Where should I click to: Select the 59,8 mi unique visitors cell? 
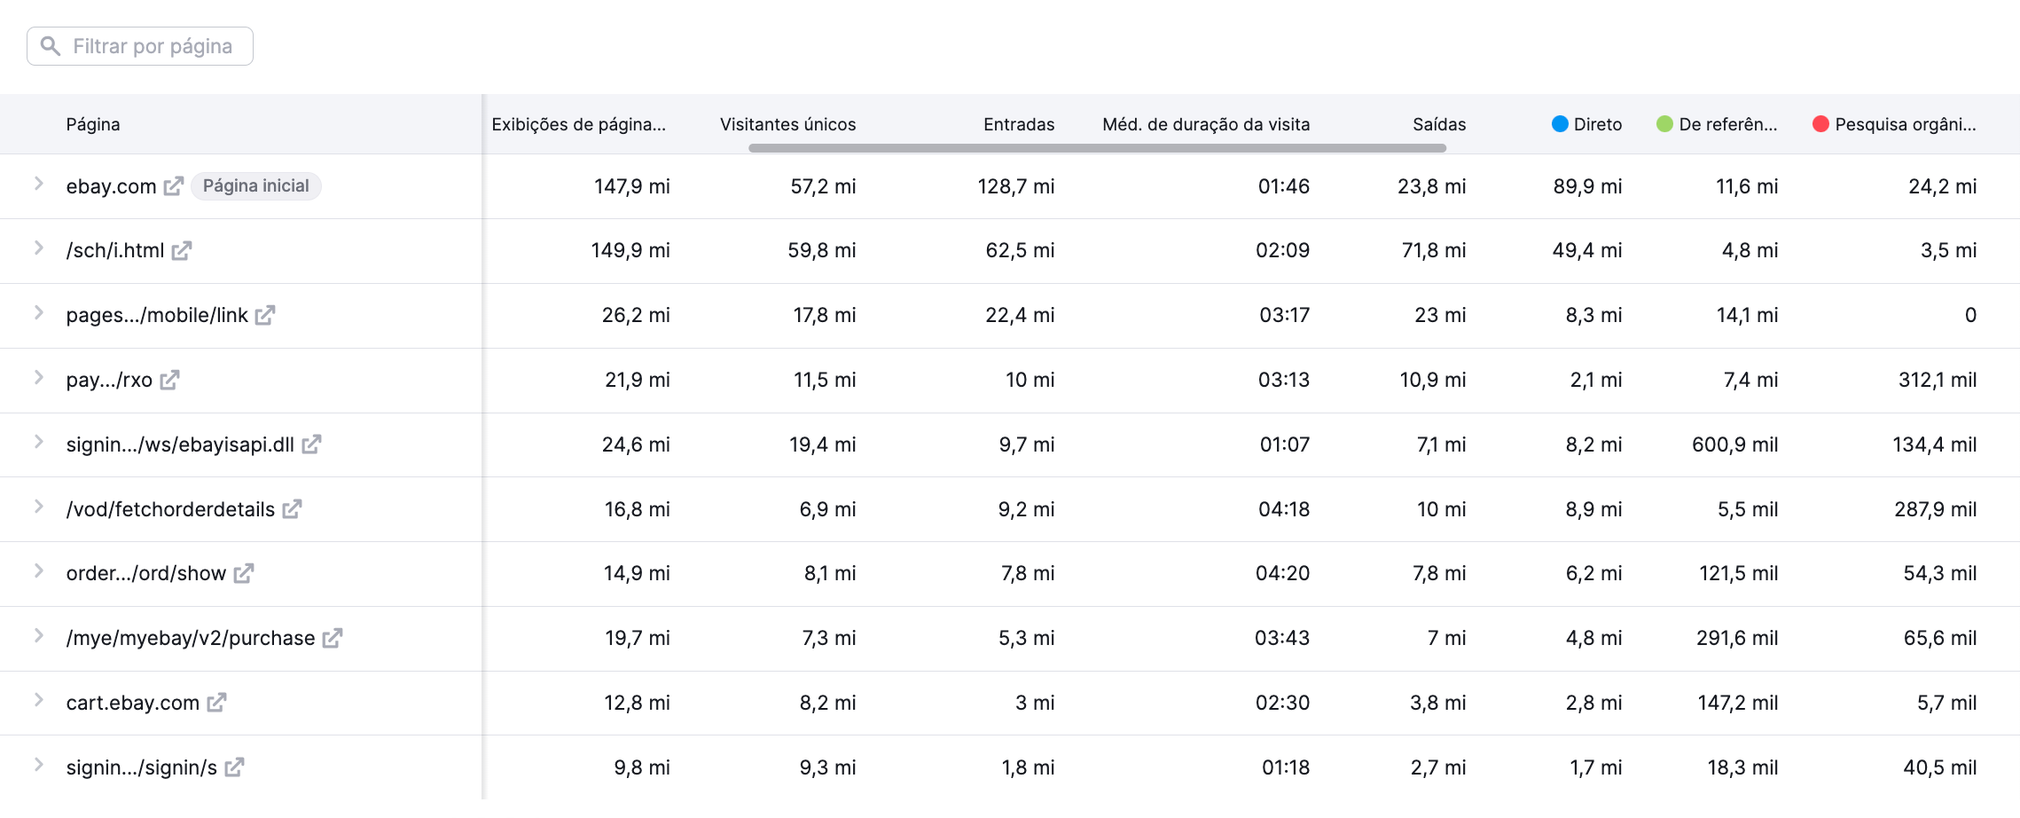822,251
